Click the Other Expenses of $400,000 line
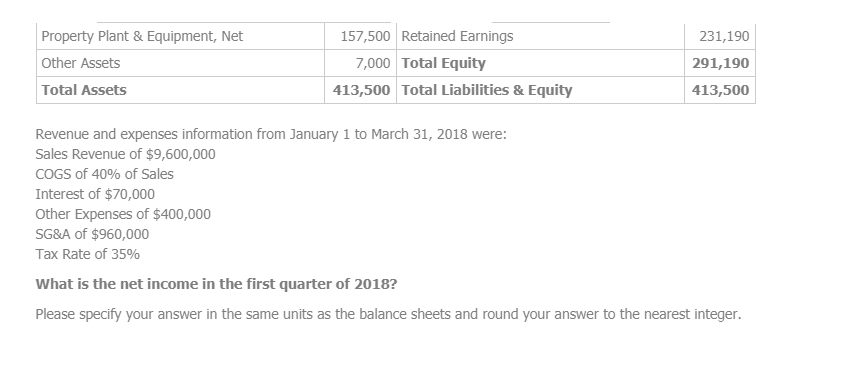This screenshot has width=849, height=375. coord(123,214)
